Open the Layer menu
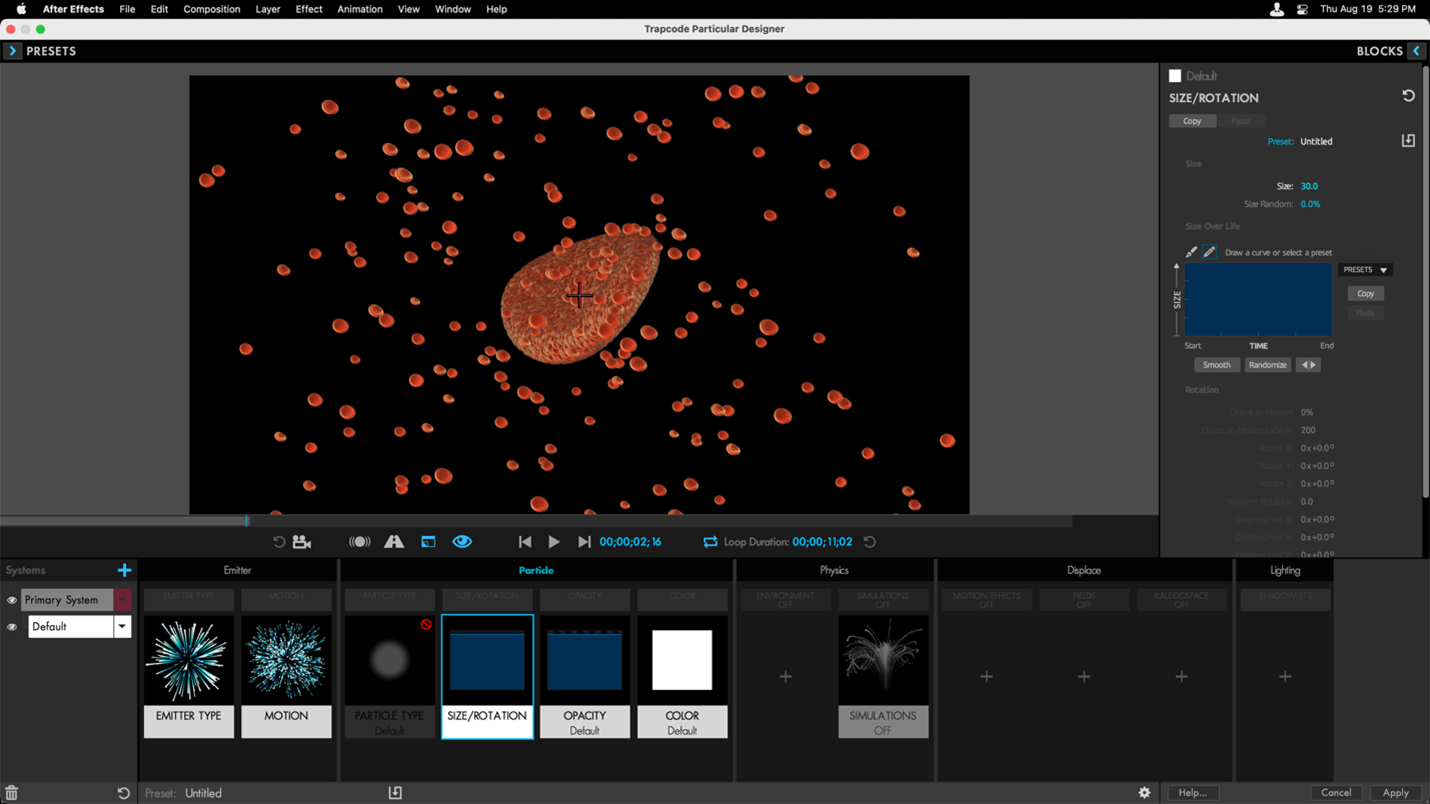Image resolution: width=1430 pixels, height=804 pixels. click(268, 9)
